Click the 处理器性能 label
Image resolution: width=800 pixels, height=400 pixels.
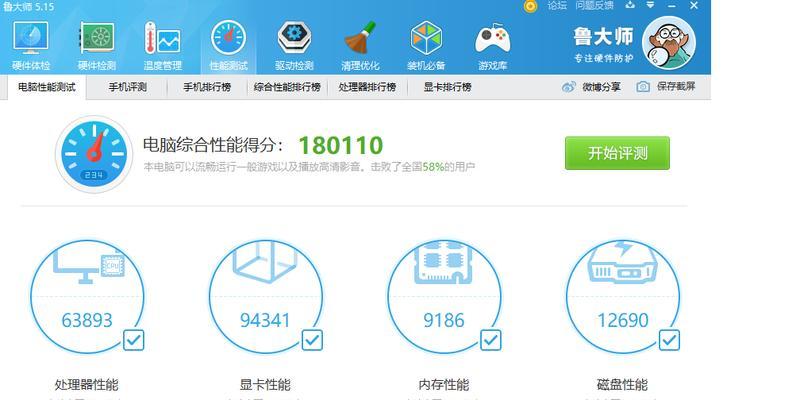tap(86, 384)
